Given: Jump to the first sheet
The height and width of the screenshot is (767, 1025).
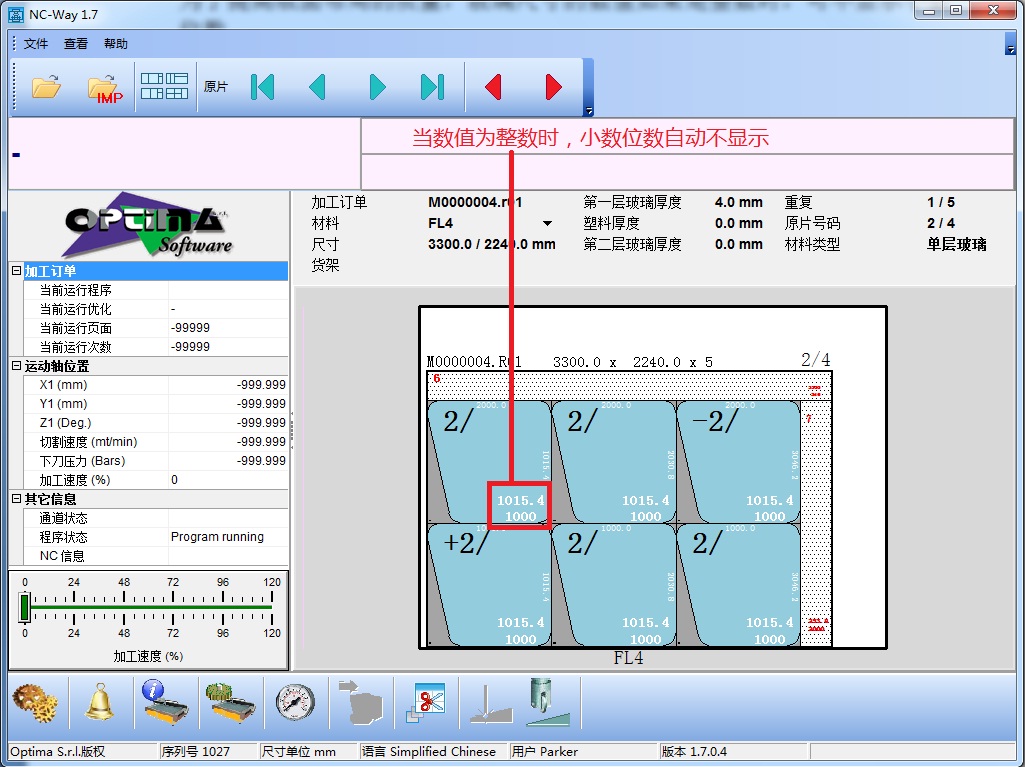Looking at the screenshot, I should point(262,88).
